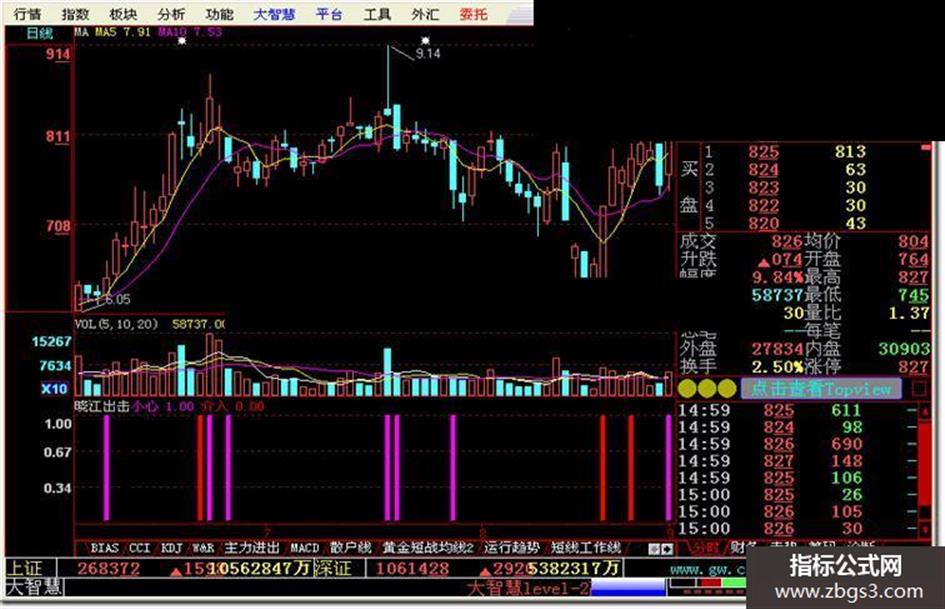Click the 深证 index label in status bar

click(333, 568)
